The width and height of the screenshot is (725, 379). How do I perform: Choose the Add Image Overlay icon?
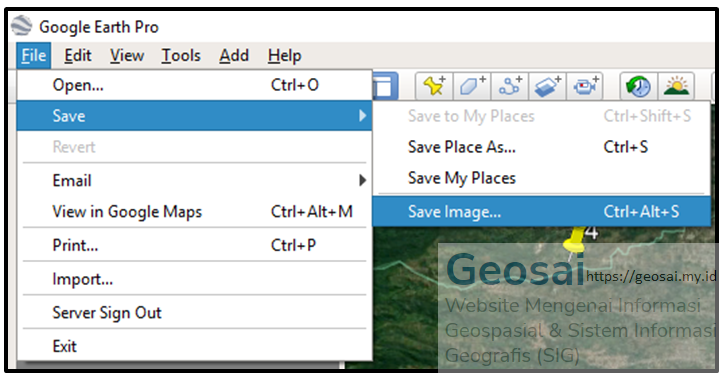pyautogui.click(x=547, y=86)
